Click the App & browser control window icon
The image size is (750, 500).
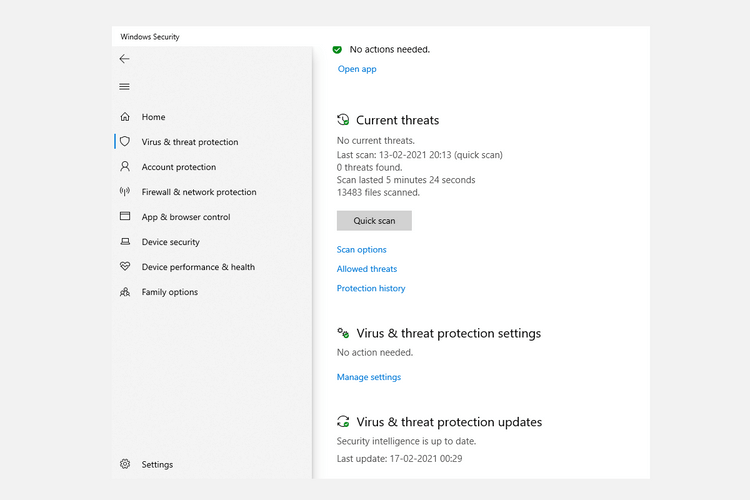(x=125, y=216)
